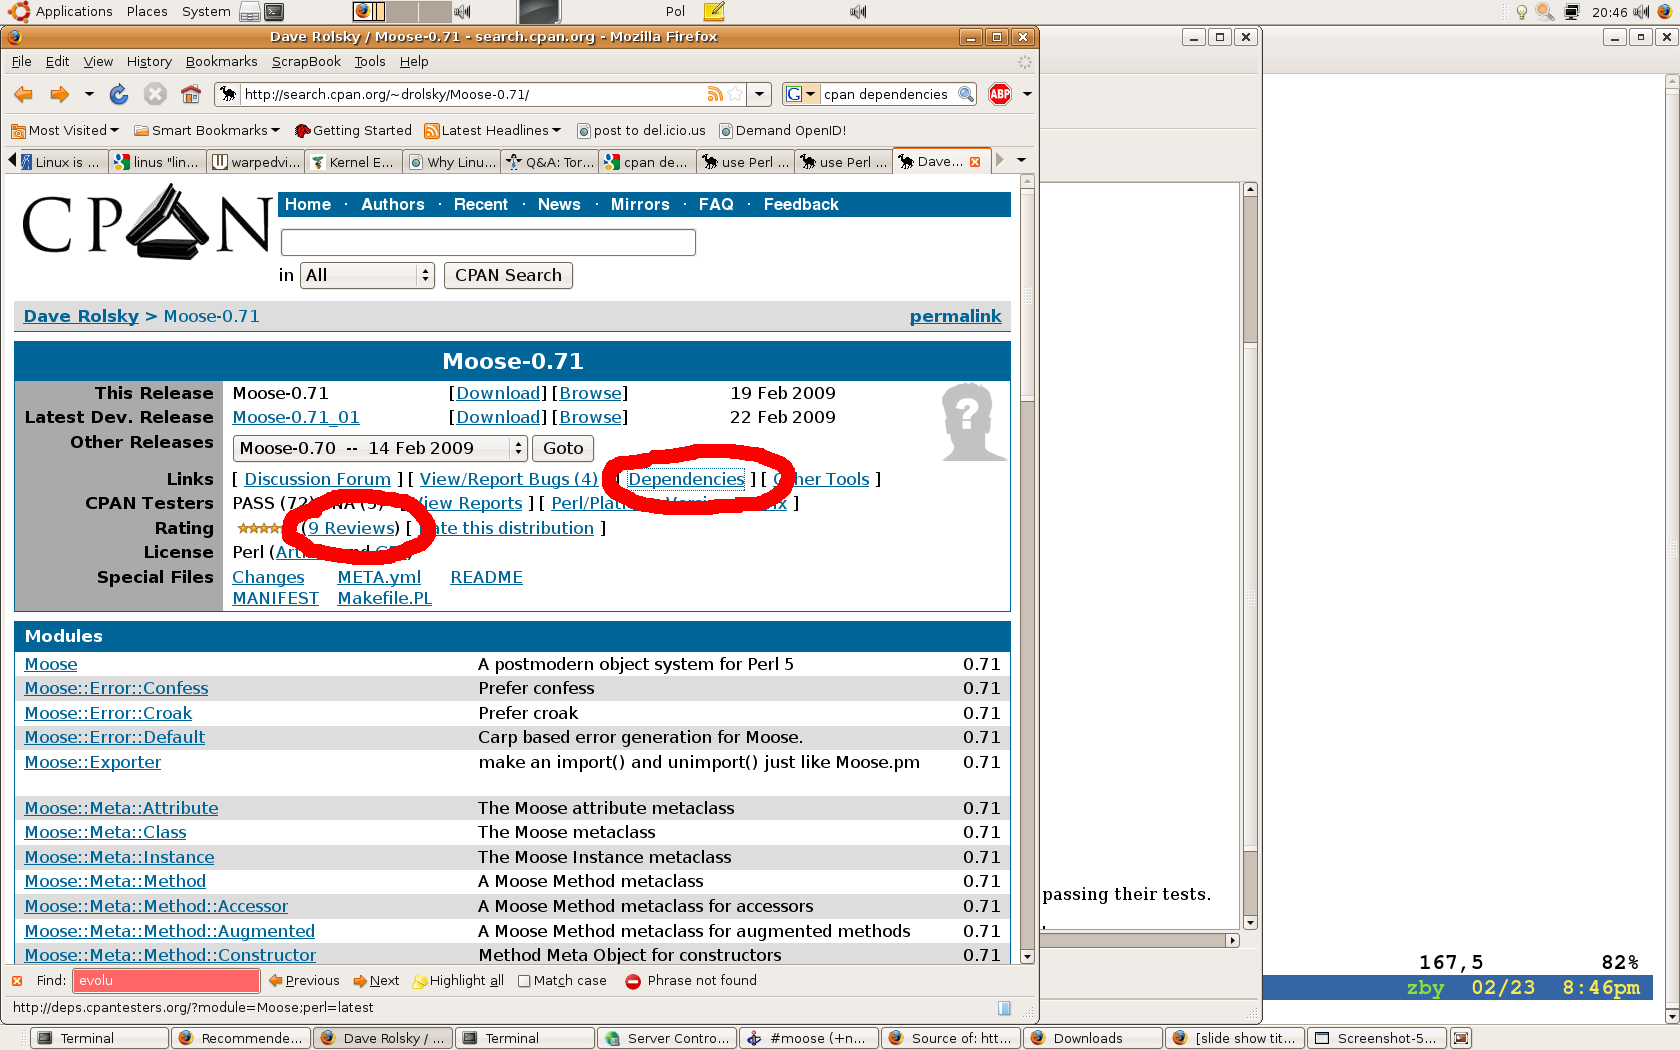This screenshot has width=1680, height=1050.
Task: Click the Authors navigation link
Action: (392, 204)
